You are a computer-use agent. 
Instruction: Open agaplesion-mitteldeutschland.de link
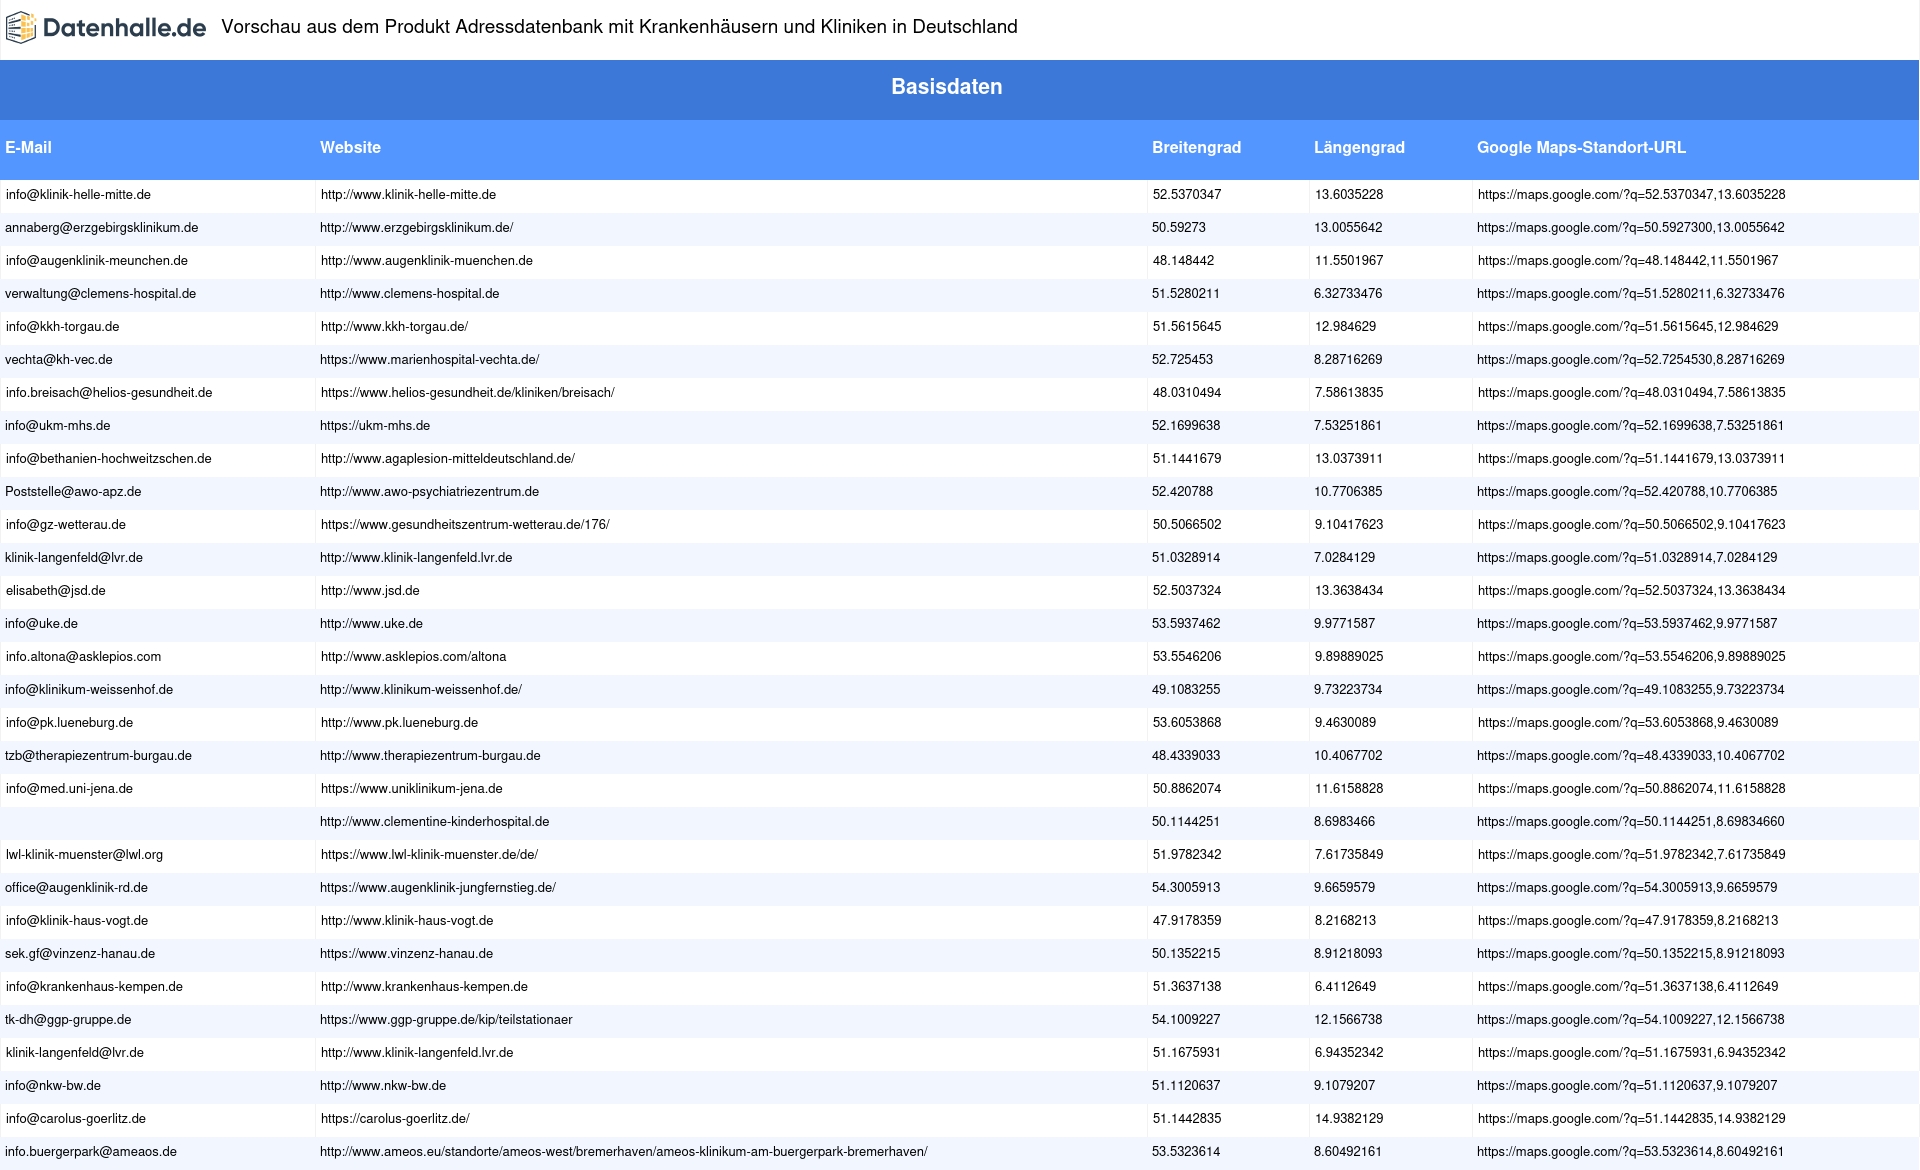(448, 459)
